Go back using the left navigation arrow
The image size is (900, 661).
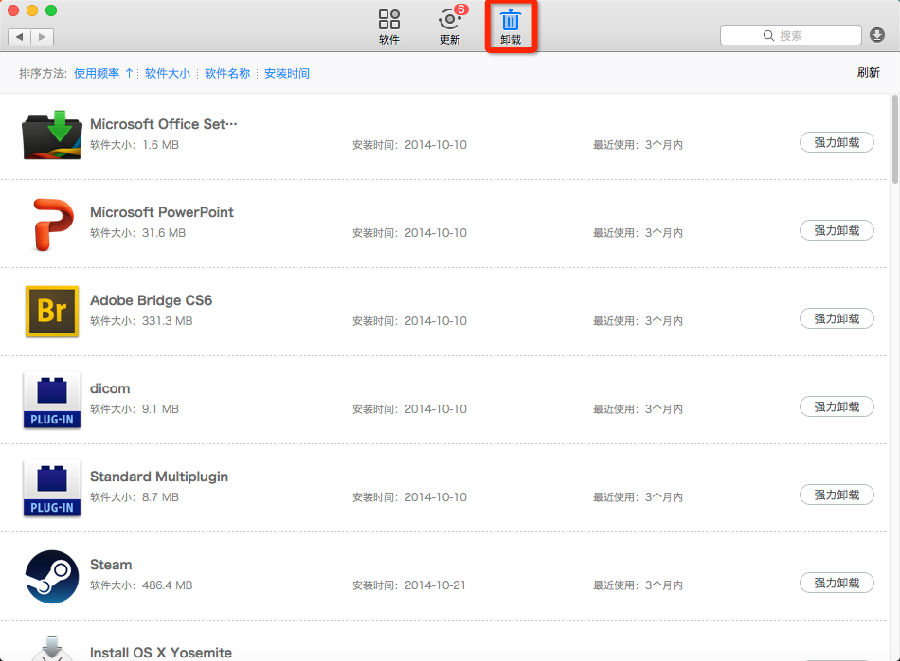[19, 37]
